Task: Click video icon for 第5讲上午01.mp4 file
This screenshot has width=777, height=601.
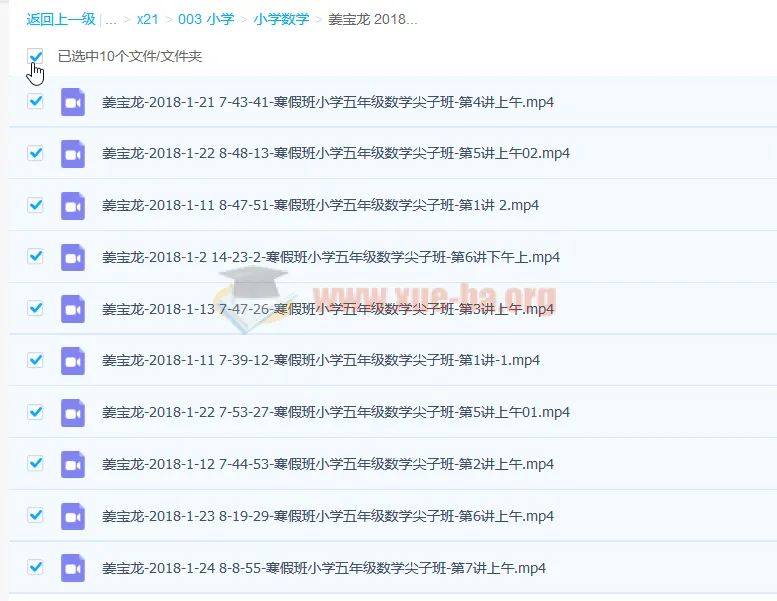Action: coord(73,413)
